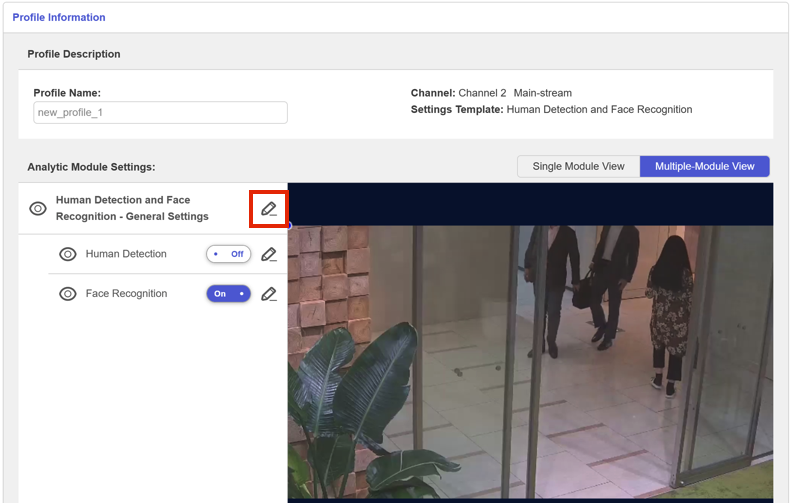The image size is (791, 503).
Task: Click the Settings Template value text
Action: pyautogui.click(x=599, y=109)
